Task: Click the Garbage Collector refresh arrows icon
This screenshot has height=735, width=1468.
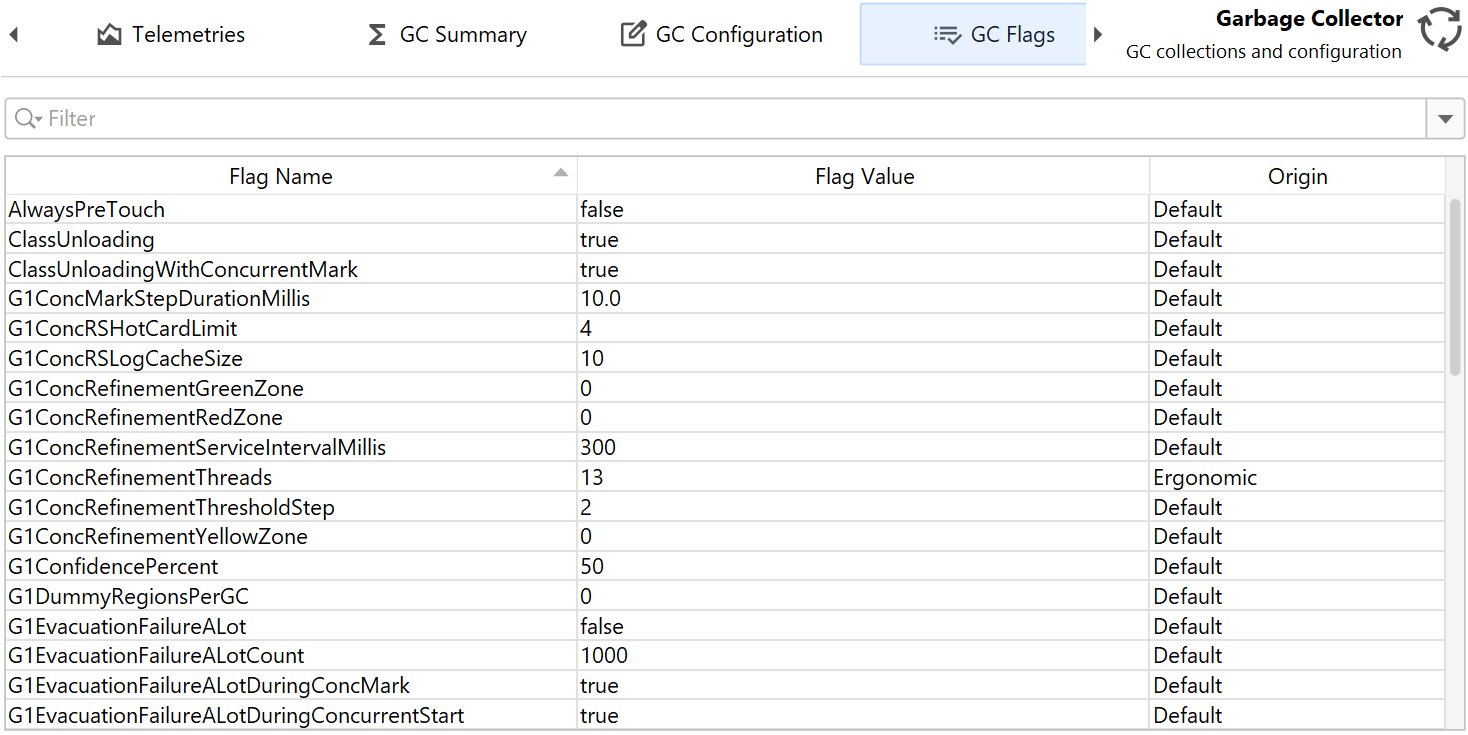Action: pos(1440,29)
